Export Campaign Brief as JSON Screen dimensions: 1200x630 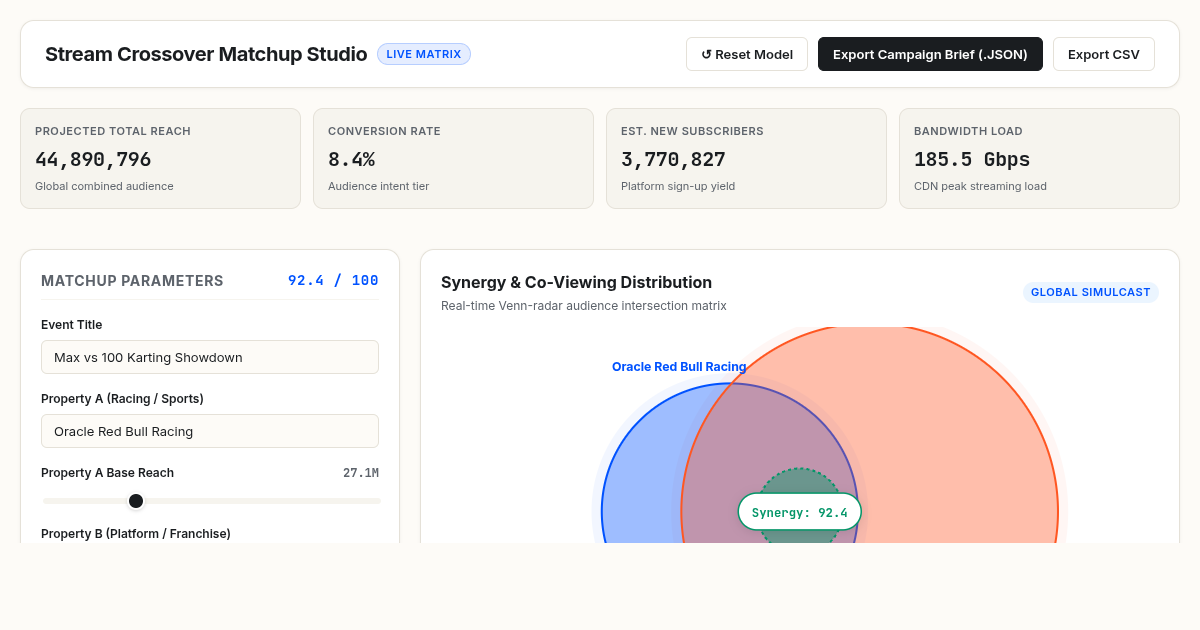click(930, 54)
